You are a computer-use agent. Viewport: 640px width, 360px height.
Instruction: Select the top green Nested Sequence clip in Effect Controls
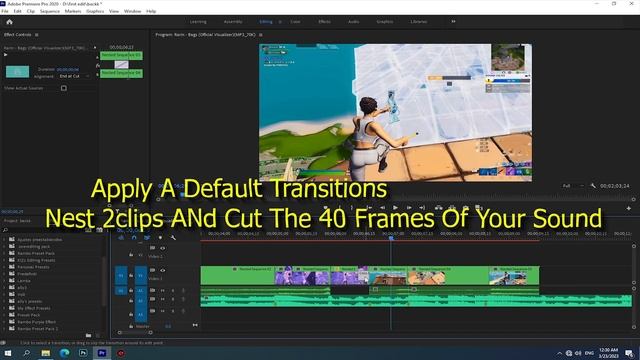[121, 56]
